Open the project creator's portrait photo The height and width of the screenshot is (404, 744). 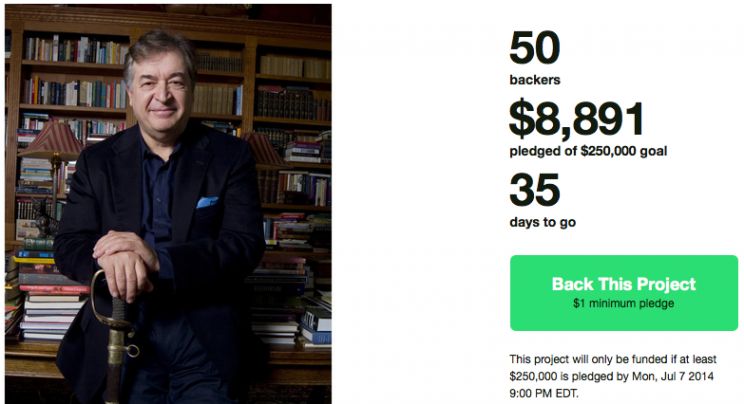point(168,204)
